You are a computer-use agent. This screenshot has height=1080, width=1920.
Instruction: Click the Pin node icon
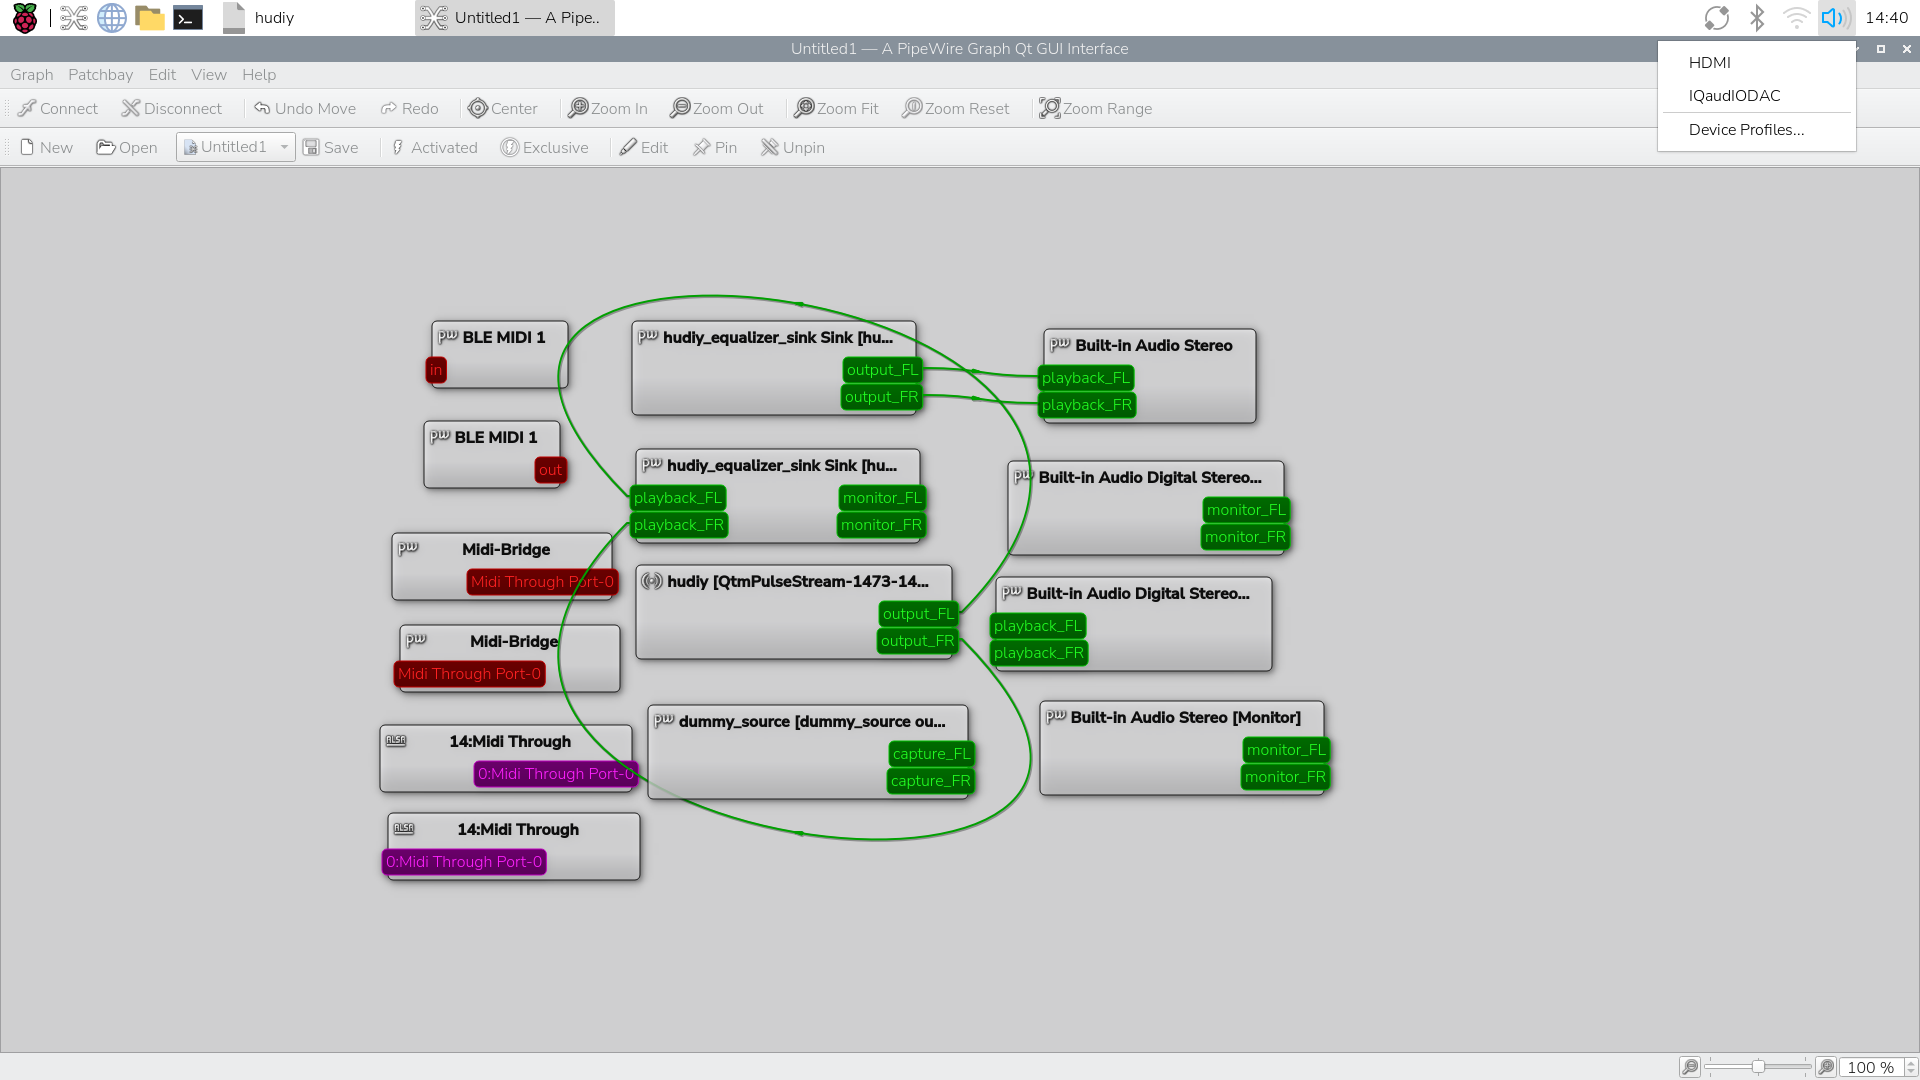click(x=702, y=147)
